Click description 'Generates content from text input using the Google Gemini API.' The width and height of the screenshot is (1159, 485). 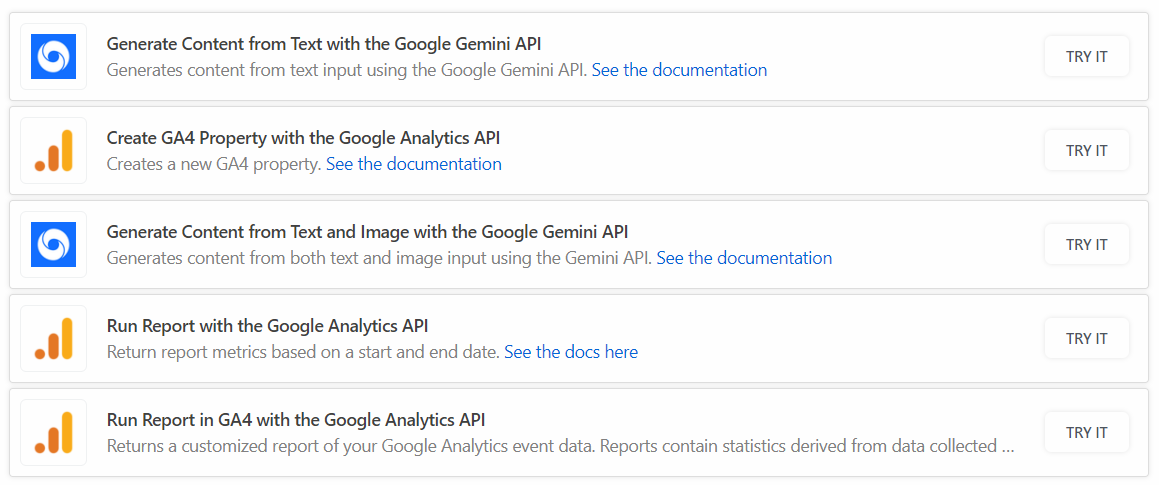point(347,70)
